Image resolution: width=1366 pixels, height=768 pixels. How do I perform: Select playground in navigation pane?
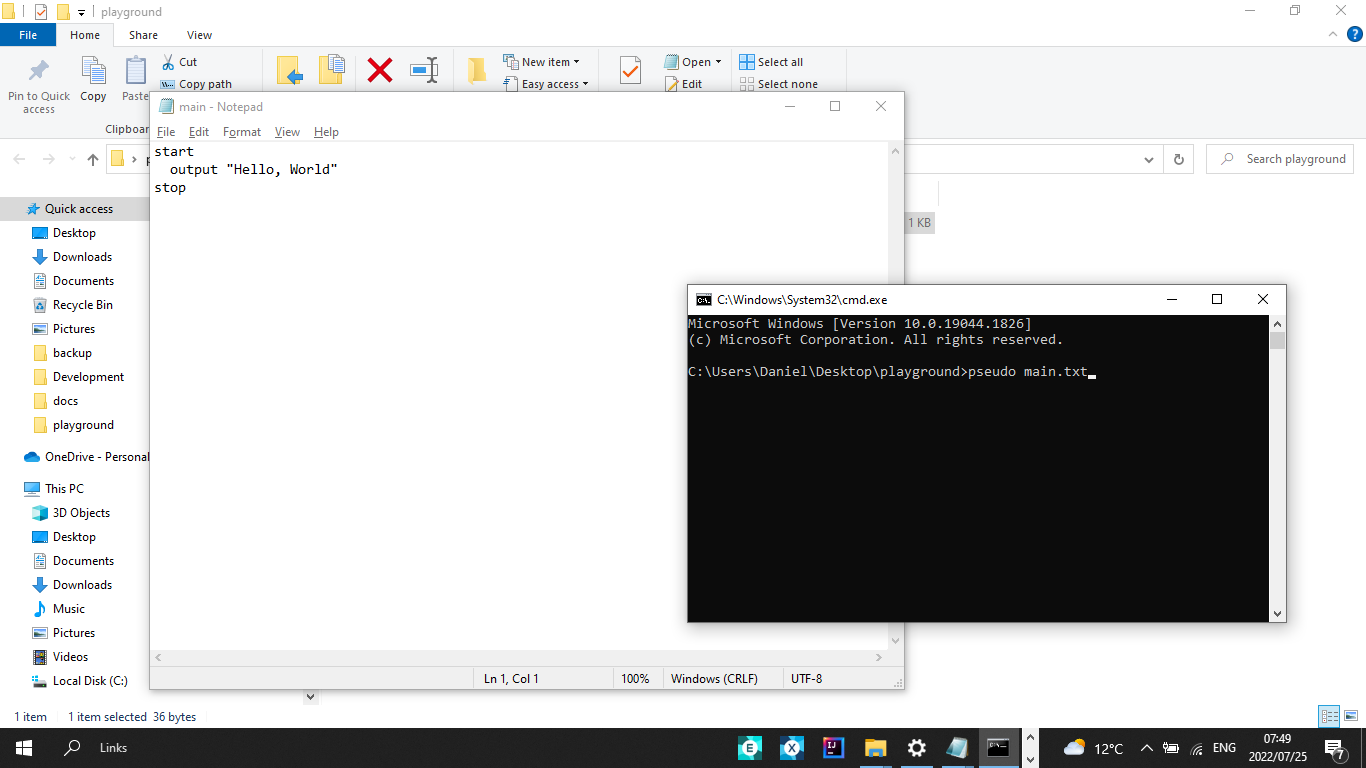(75, 425)
